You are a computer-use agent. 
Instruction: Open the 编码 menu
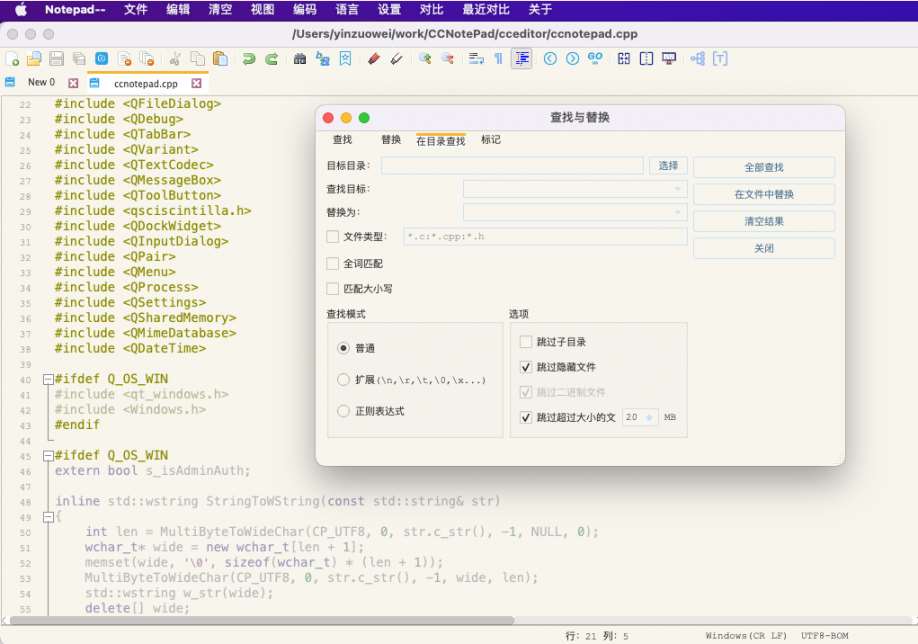tap(304, 9)
